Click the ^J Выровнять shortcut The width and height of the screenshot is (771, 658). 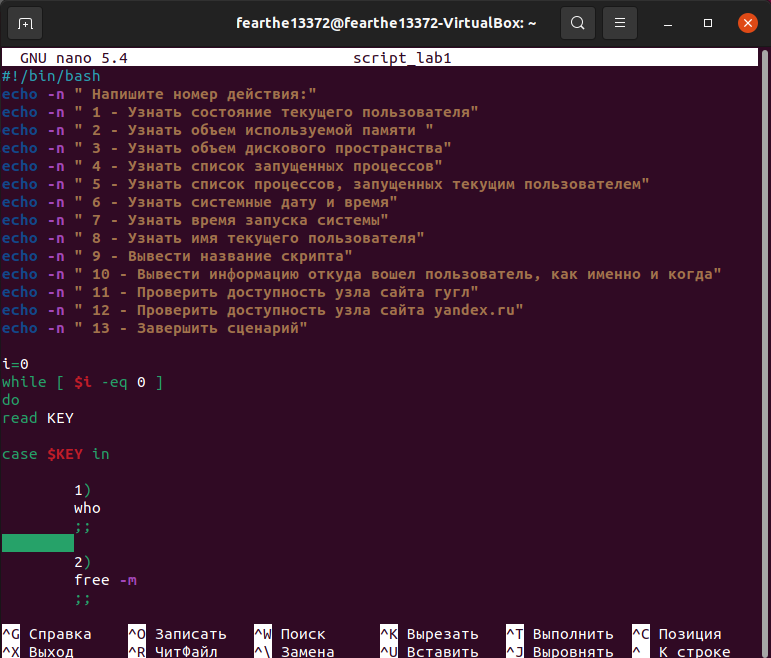[560, 651]
